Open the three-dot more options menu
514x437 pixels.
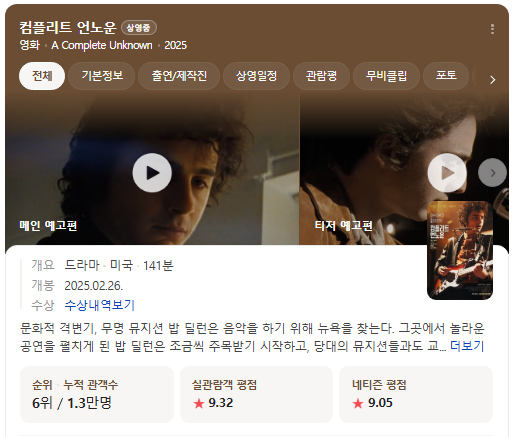pyautogui.click(x=492, y=29)
